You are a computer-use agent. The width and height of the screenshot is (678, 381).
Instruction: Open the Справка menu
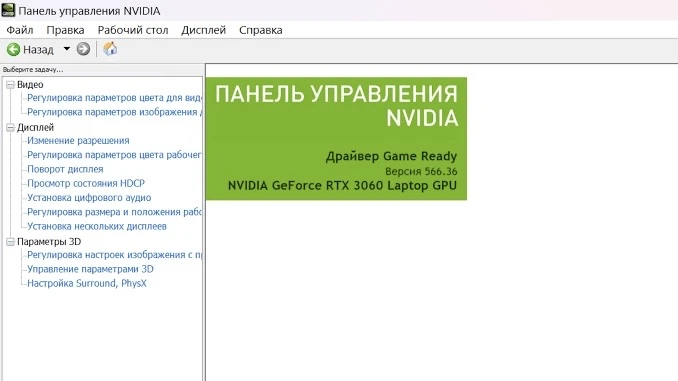[261, 30]
